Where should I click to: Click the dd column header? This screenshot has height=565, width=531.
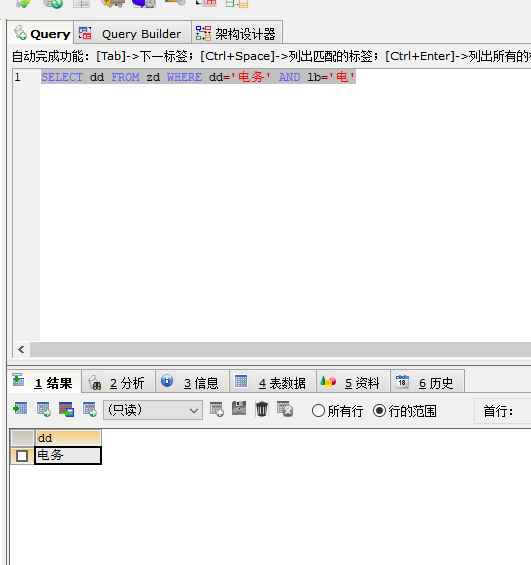tap(68, 438)
